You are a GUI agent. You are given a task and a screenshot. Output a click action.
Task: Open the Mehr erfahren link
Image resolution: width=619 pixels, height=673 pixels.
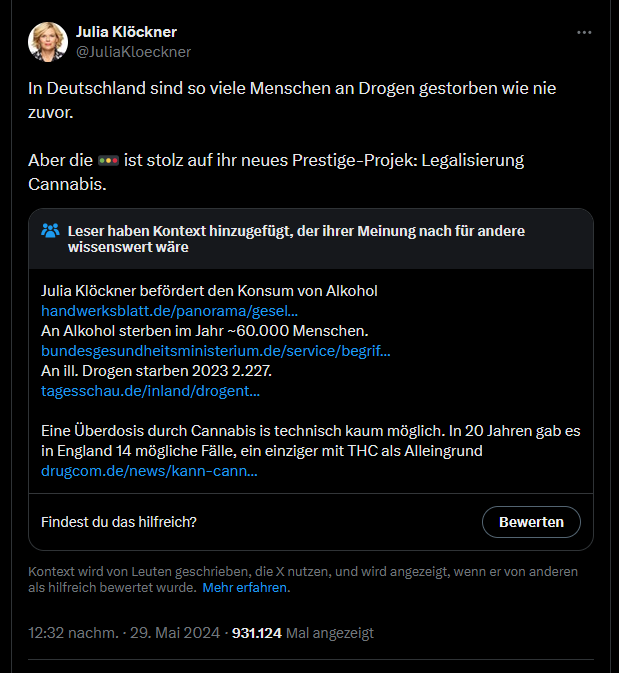click(245, 587)
